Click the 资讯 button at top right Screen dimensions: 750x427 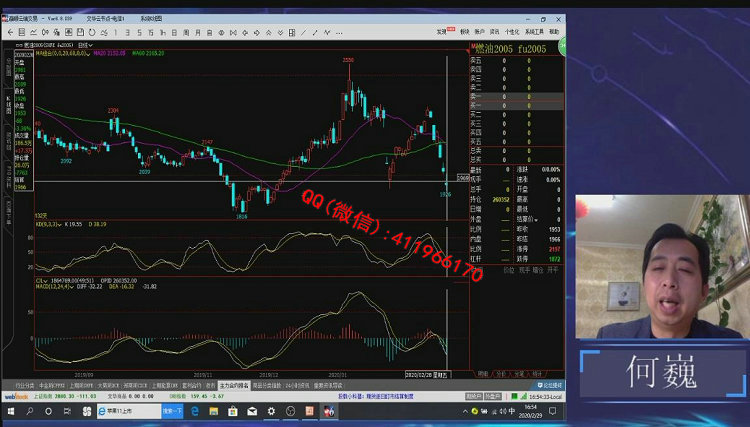click(x=495, y=32)
